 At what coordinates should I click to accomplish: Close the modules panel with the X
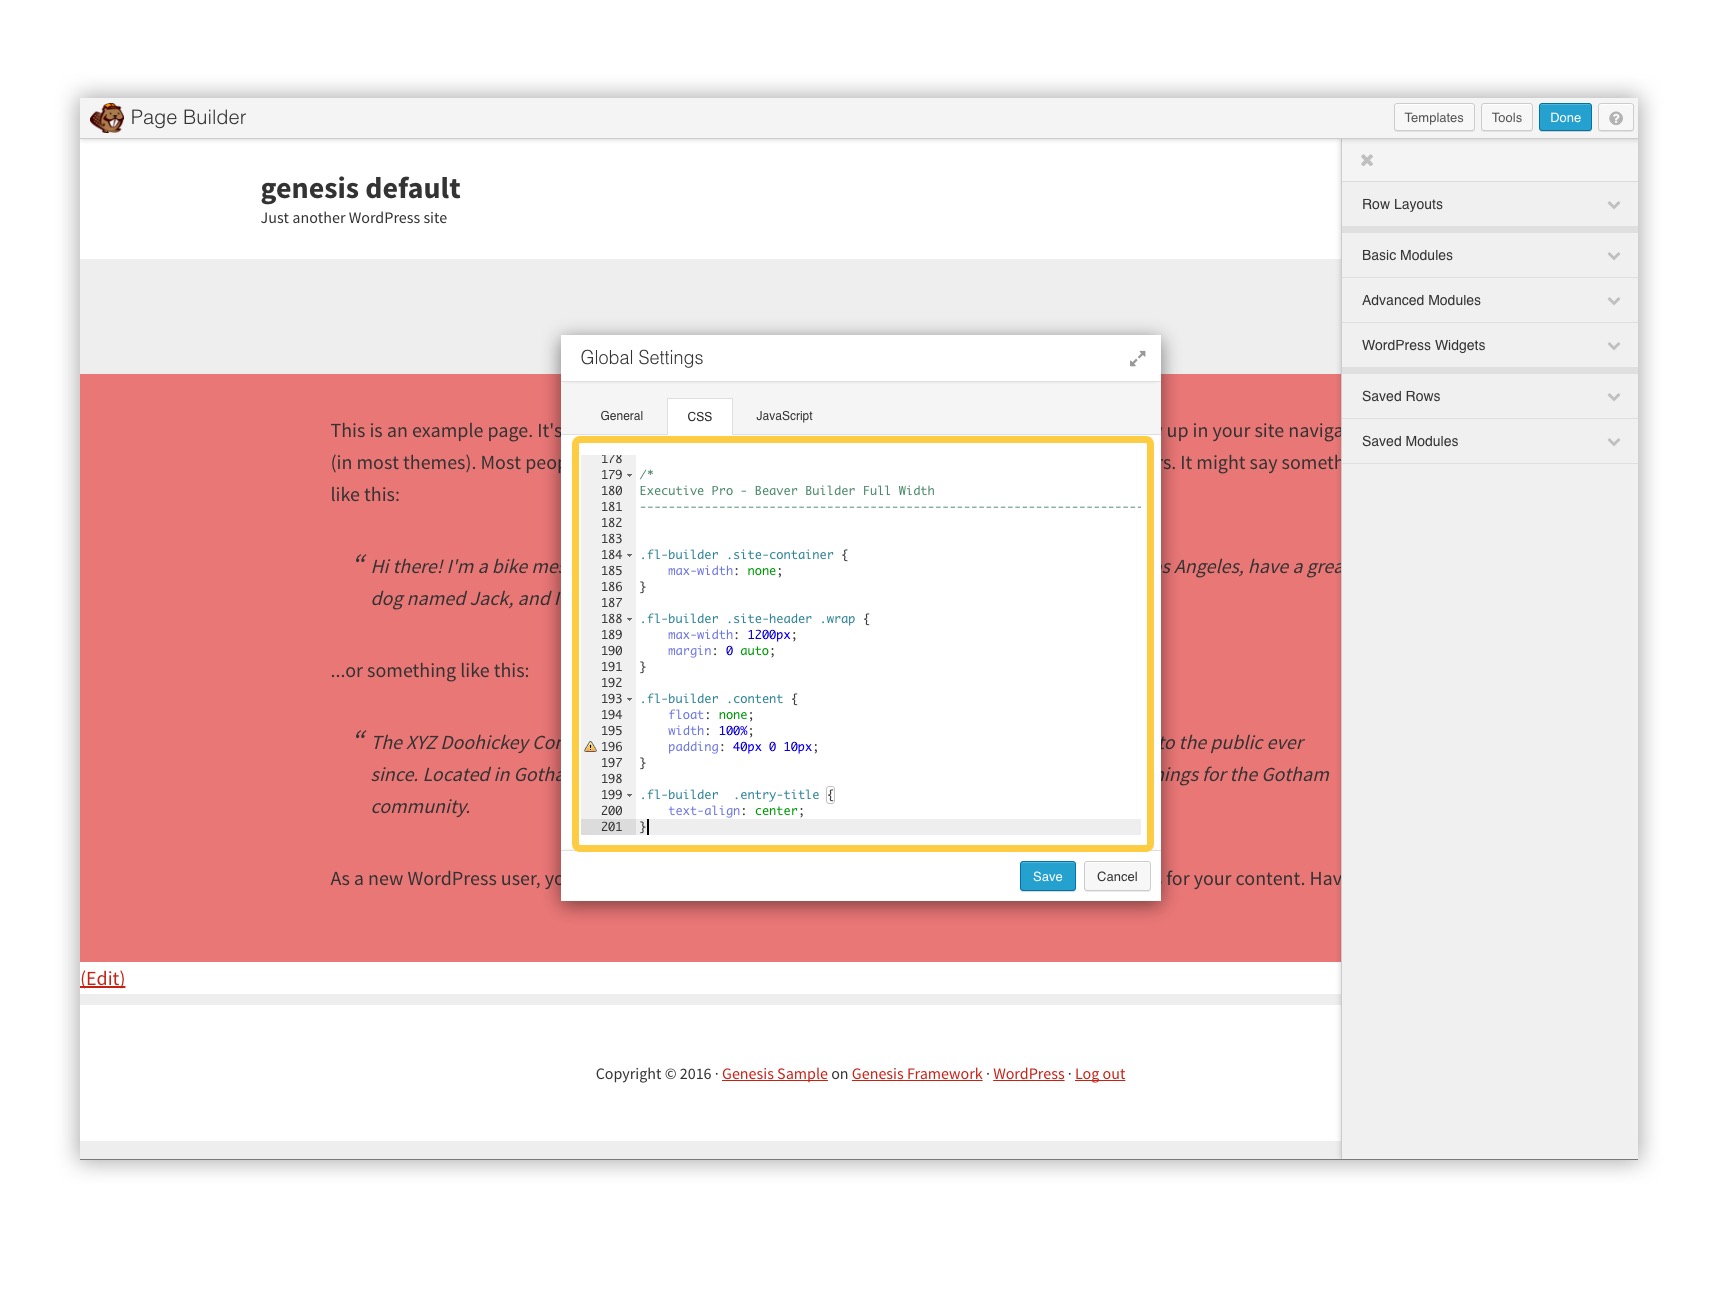1367,160
